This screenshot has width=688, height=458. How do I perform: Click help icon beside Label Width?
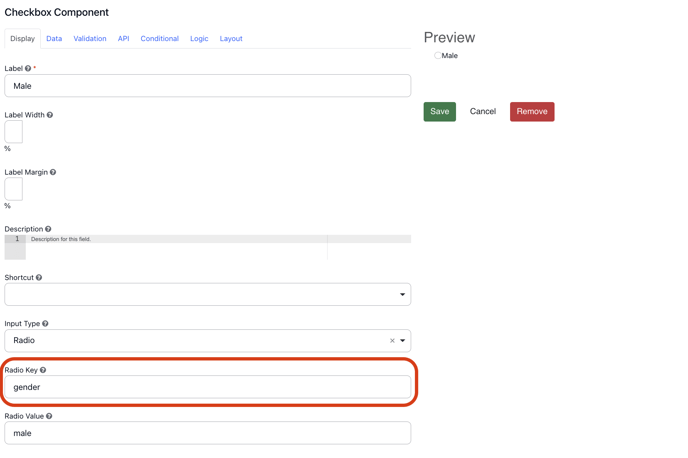click(x=50, y=115)
